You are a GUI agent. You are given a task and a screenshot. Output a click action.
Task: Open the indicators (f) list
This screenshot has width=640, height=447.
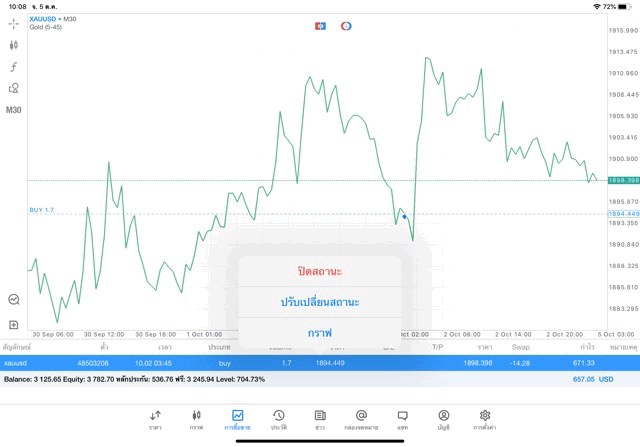(x=14, y=67)
